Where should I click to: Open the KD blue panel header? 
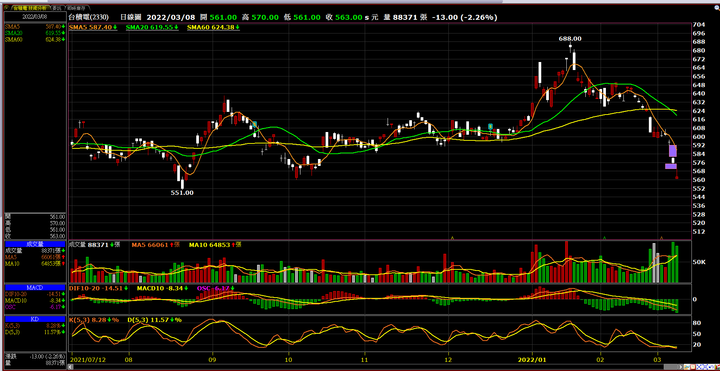point(34,318)
